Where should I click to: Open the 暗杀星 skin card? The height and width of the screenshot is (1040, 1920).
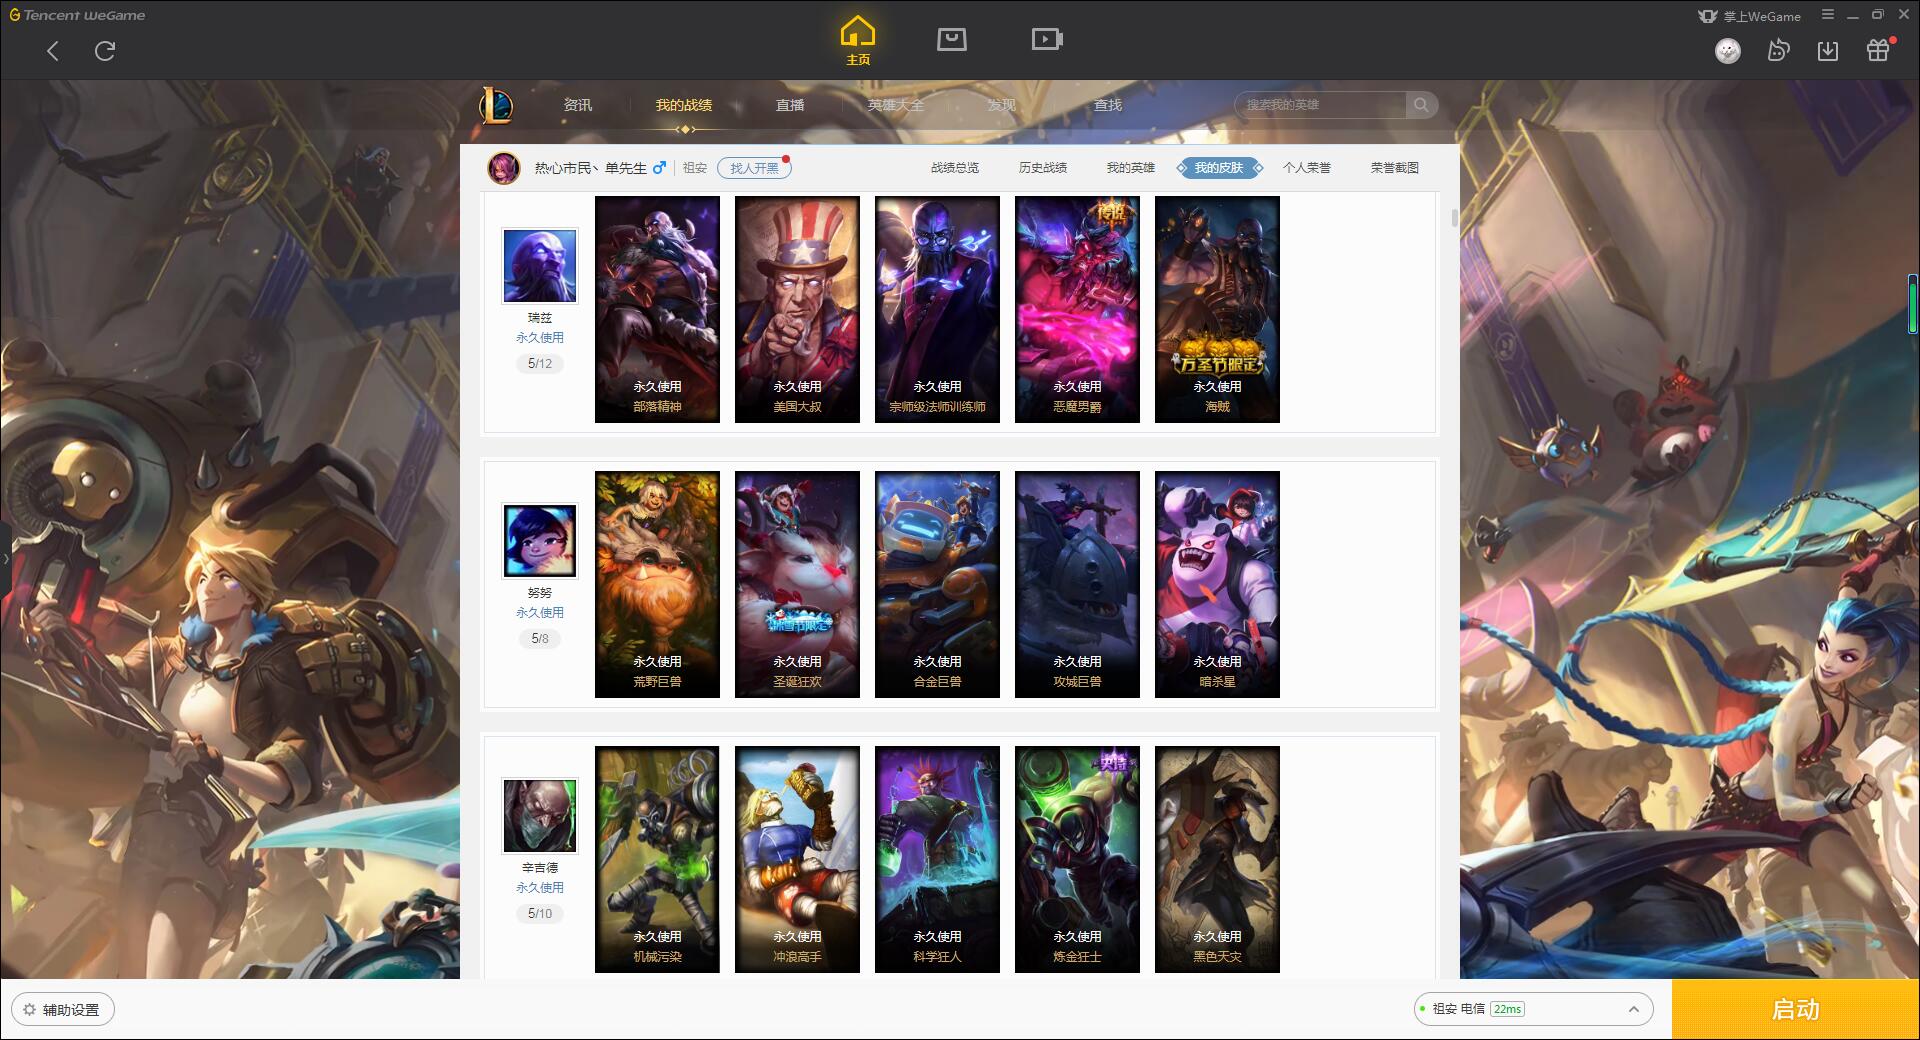tap(1217, 584)
